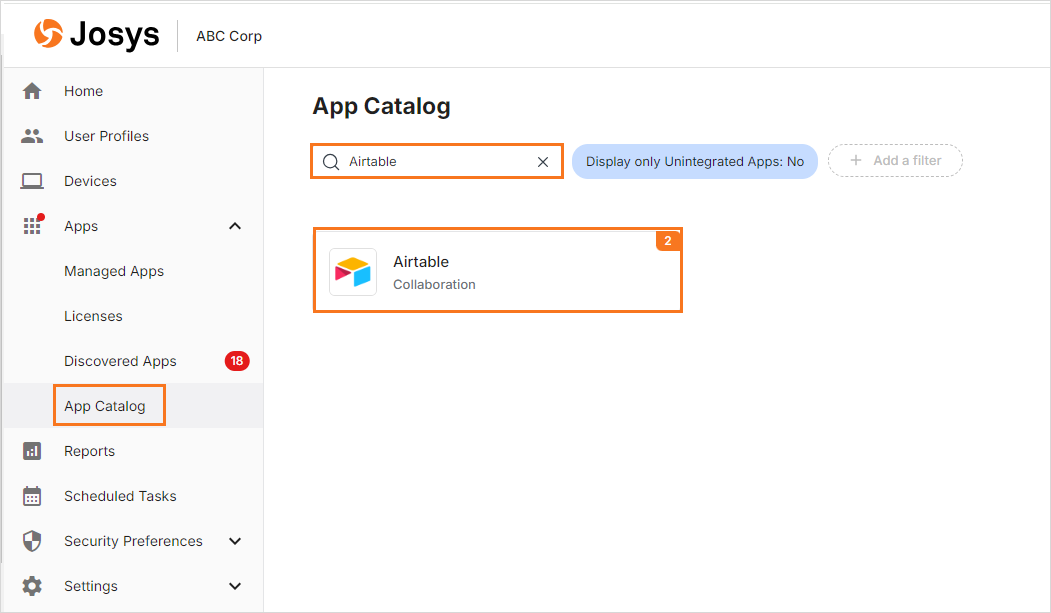Click the Reports chart icon

coord(32,451)
